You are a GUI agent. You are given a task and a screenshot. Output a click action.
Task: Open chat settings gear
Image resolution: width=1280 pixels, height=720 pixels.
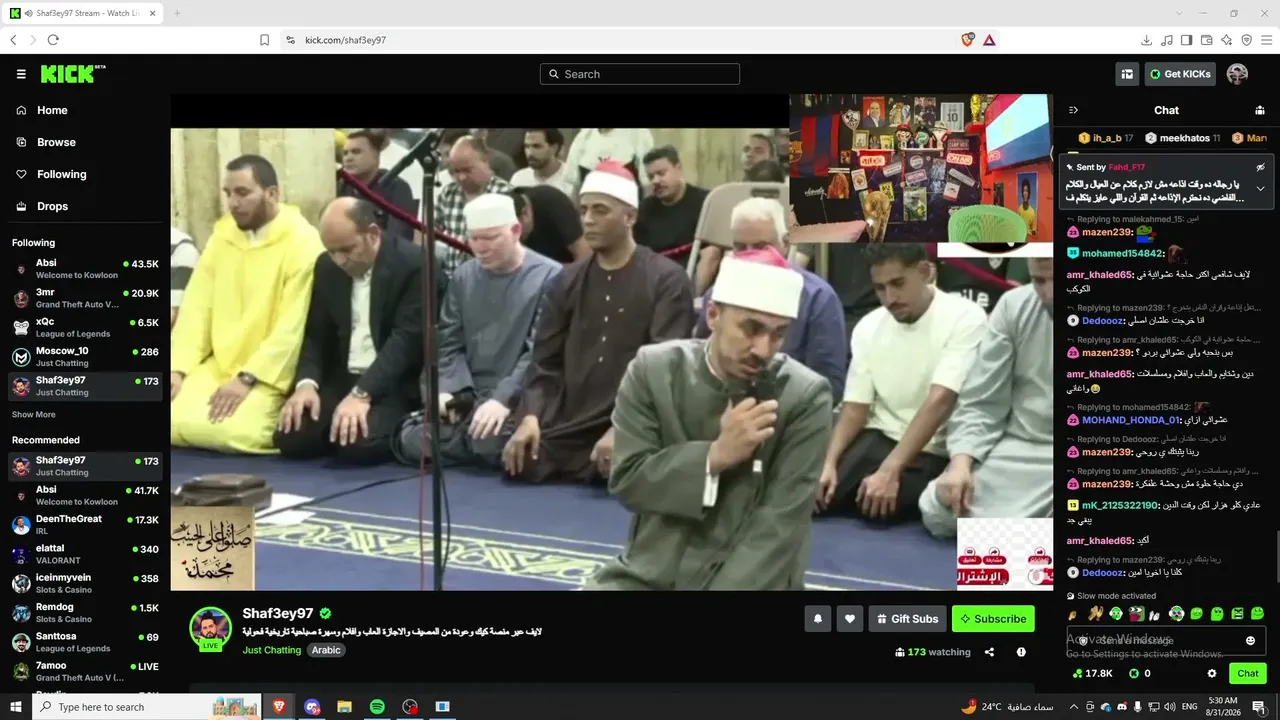pos(1212,674)
